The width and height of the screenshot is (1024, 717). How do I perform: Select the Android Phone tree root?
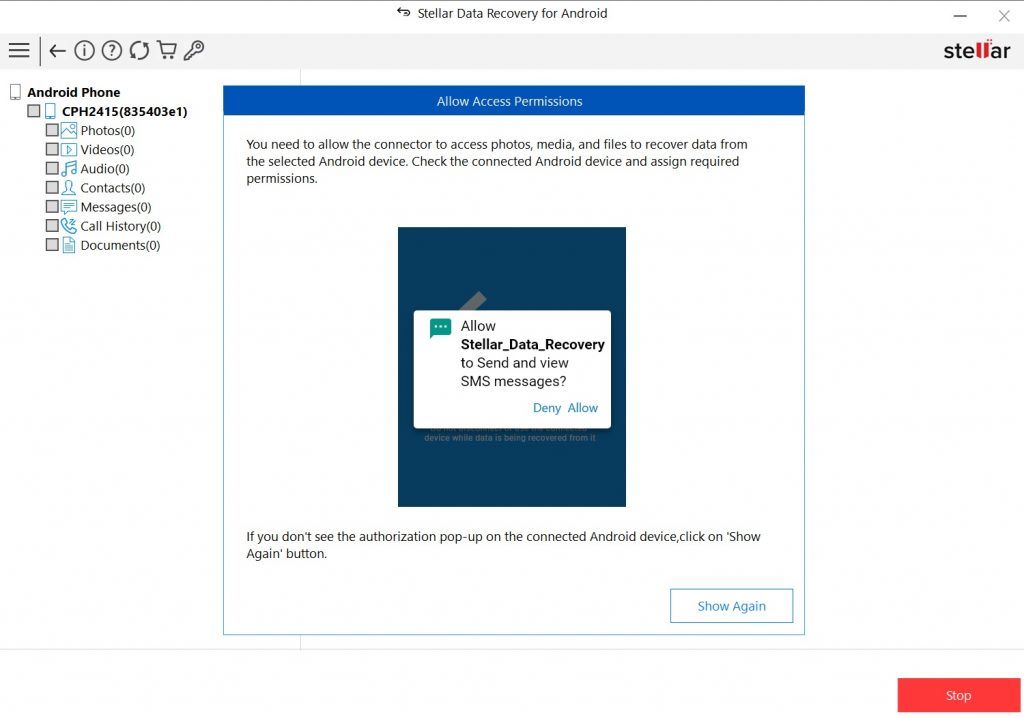point(74,92)
